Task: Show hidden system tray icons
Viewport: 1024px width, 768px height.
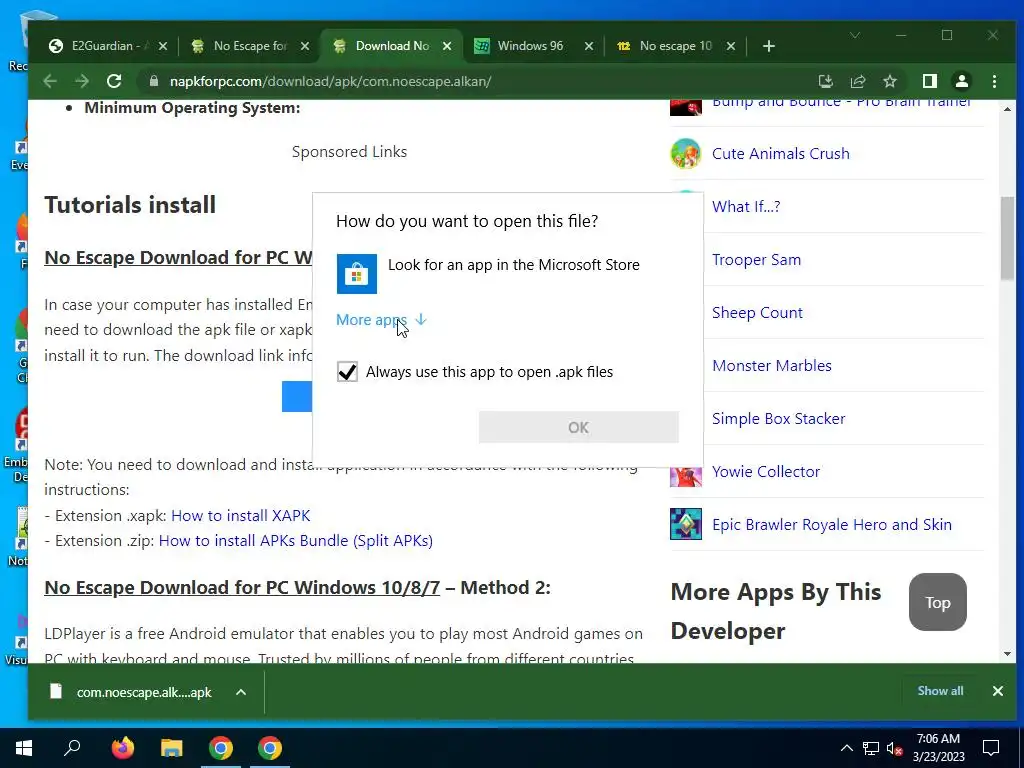Action: click(x=846, y=748)
